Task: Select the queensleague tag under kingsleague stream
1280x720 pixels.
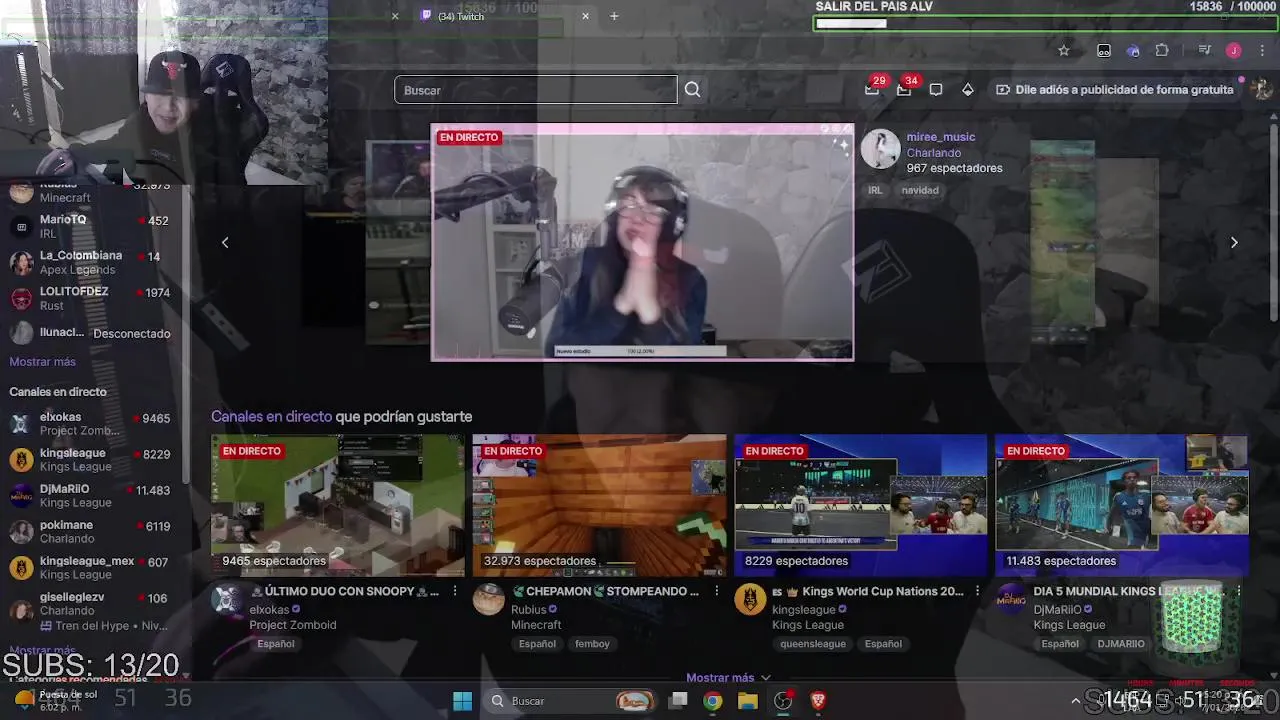Action: pos(813,644)
